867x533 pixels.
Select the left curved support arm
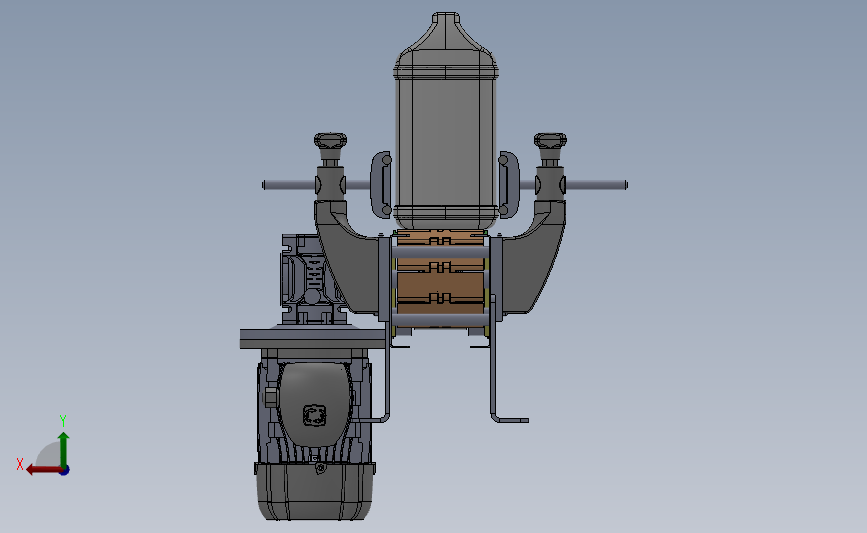(x=346, y=257)
